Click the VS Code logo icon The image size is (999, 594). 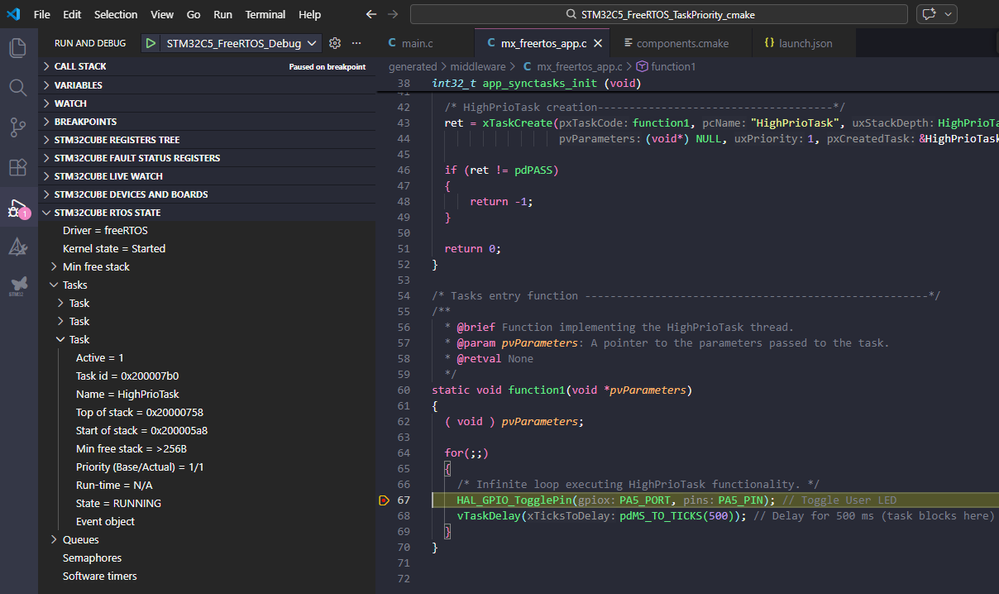pos(13,14)
